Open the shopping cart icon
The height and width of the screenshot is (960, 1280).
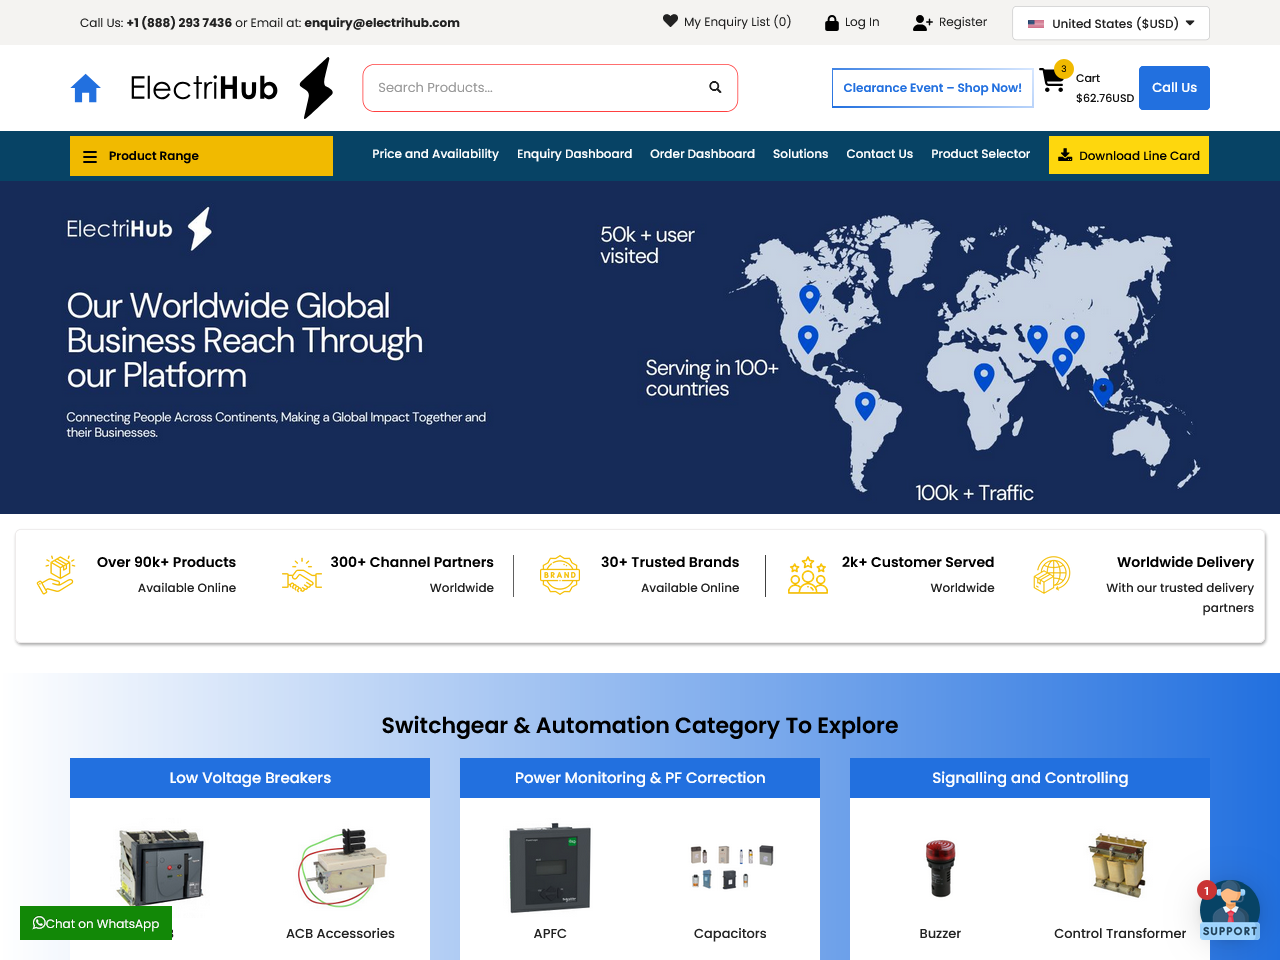coord(1052,80)
